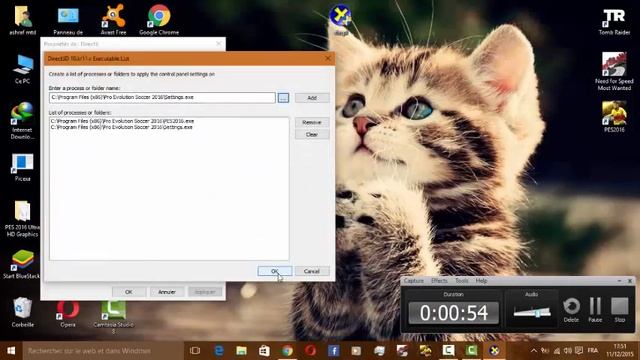Open the Google Chrome desktop shortcut
The width and height of the screenshot is (640, 360).
159,19
